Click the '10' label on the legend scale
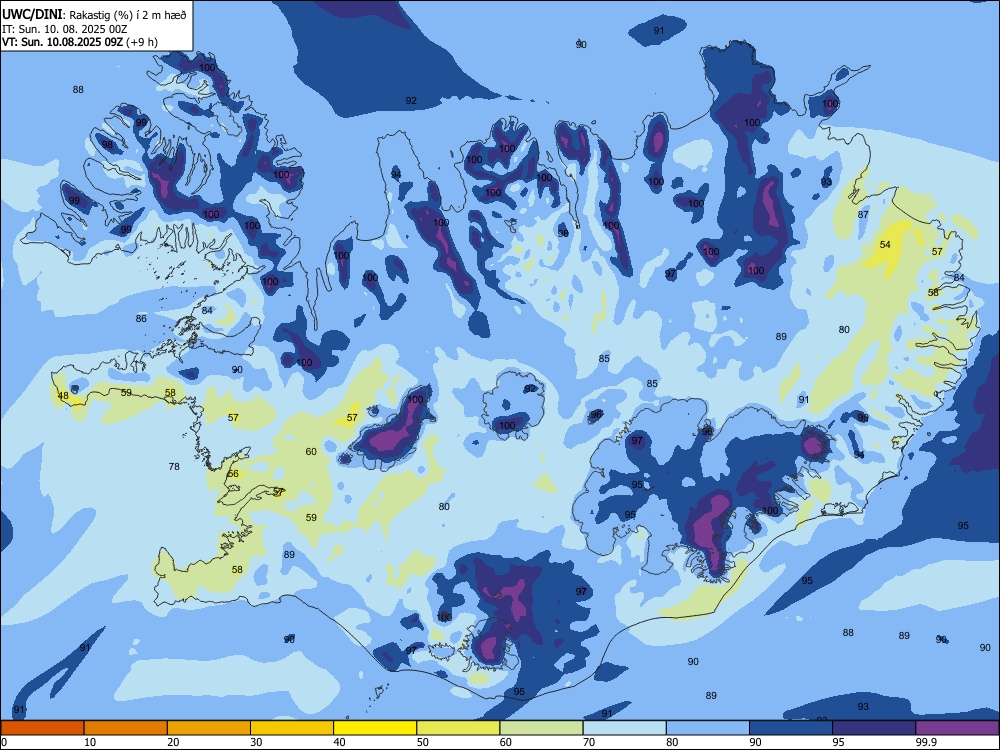This screenshot has height=750, width=1000. point(90,742)
